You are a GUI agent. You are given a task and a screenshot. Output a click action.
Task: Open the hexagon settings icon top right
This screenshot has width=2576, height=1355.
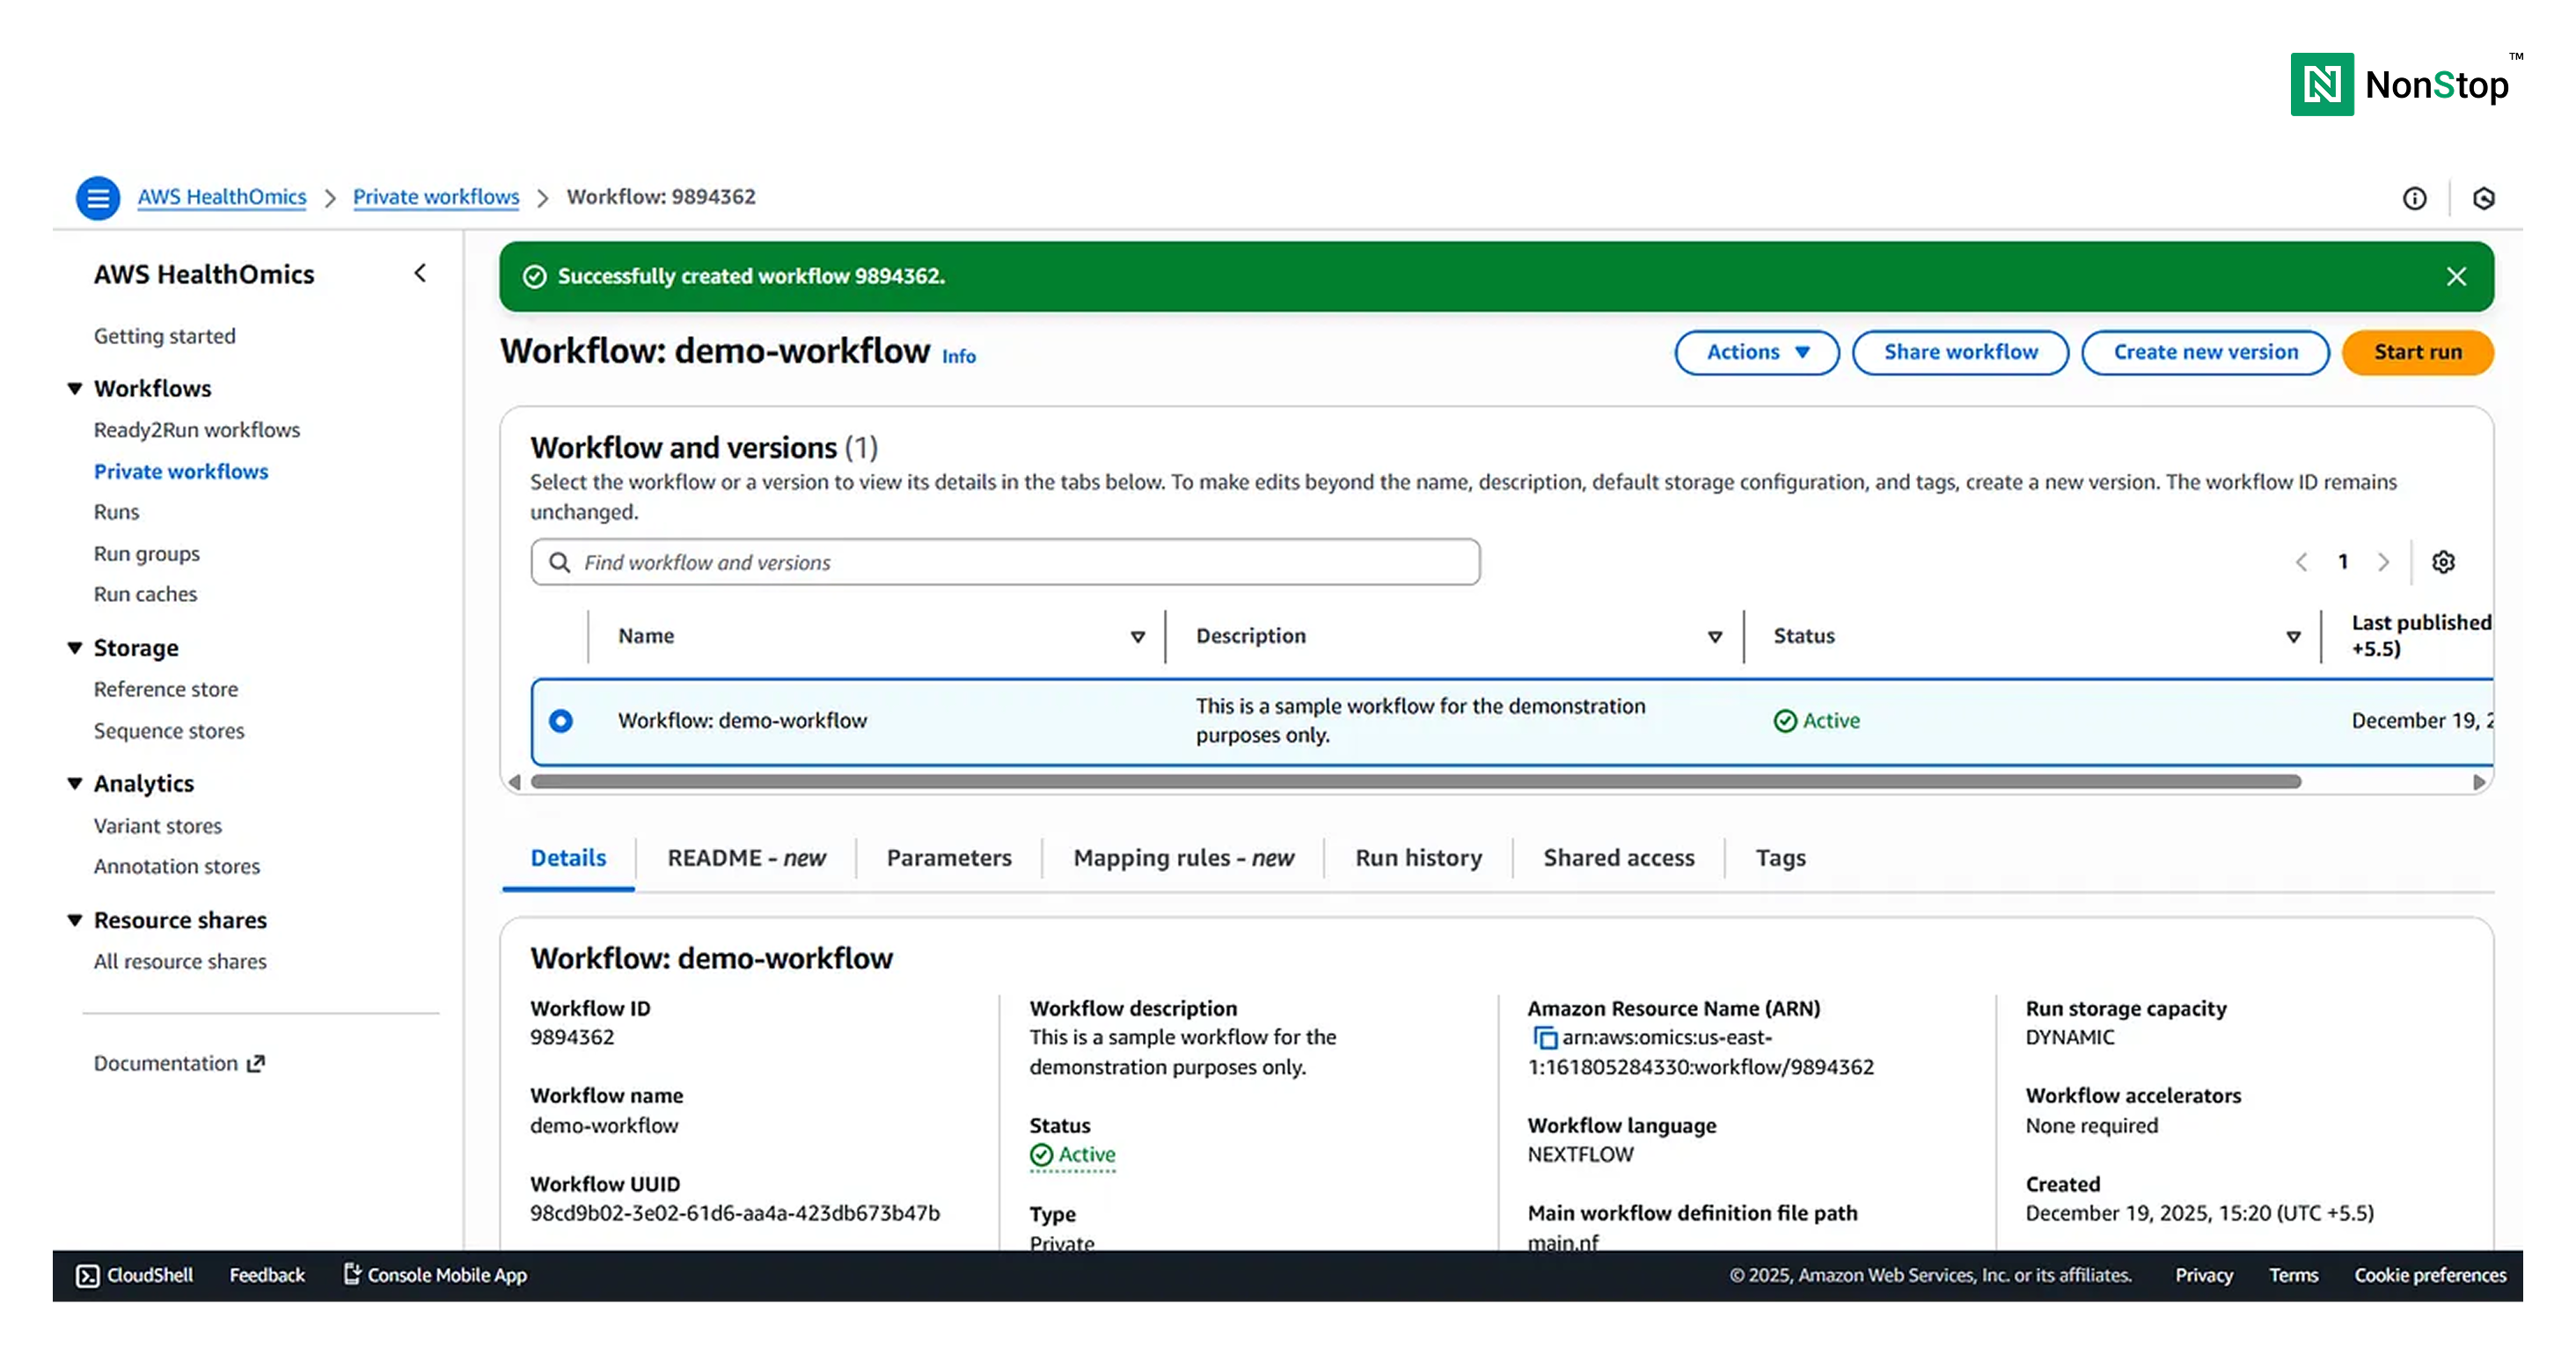[x=2483, y=198]
